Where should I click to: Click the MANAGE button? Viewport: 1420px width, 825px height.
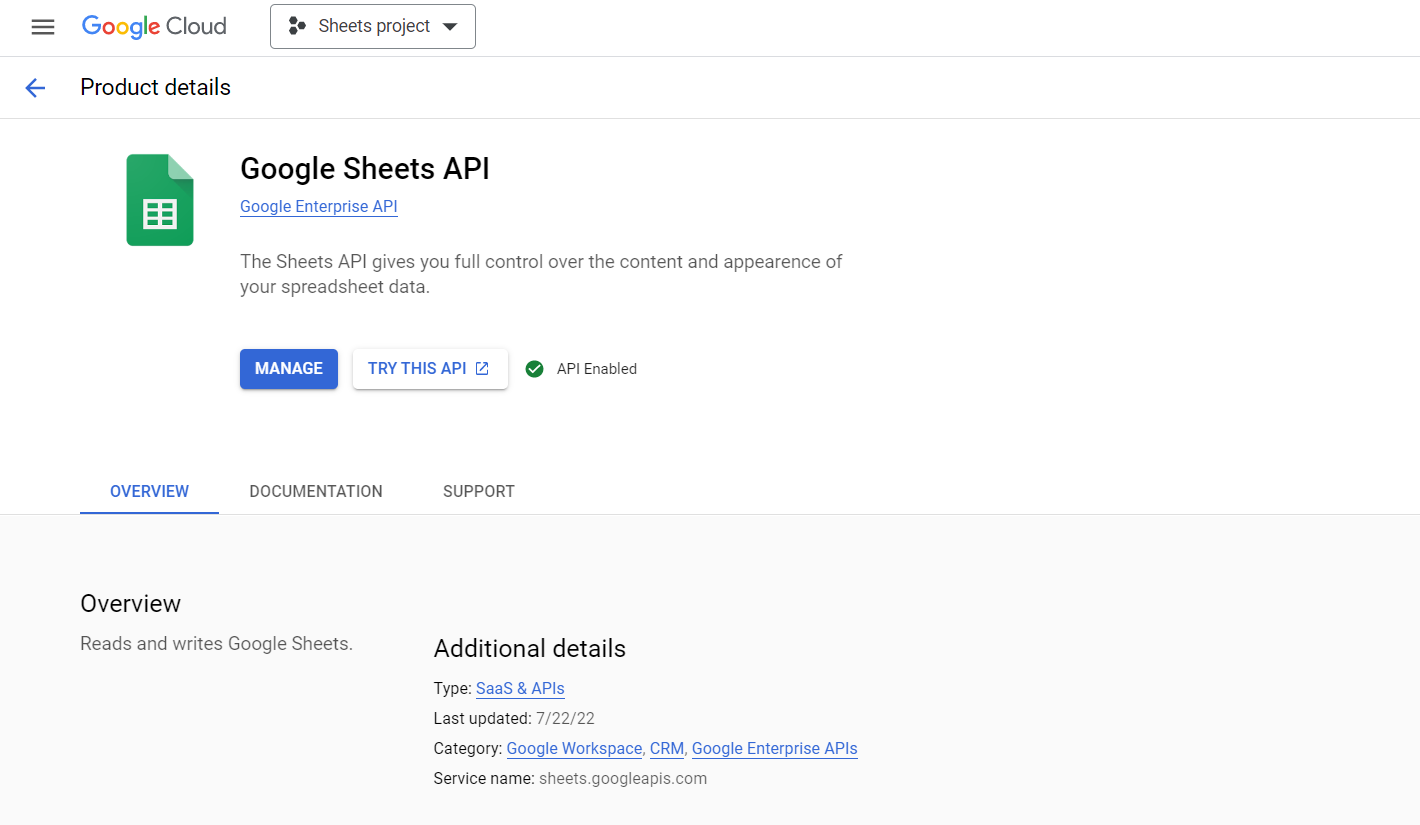point(288,368)
